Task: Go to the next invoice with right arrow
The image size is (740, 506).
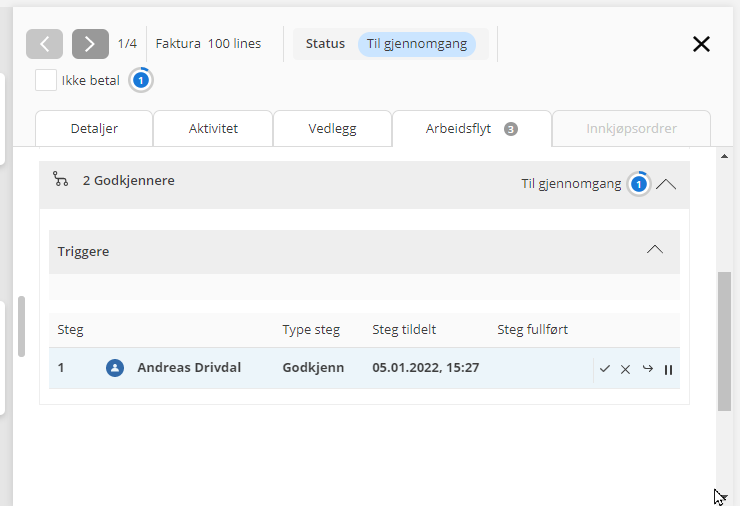Action: (90, 44)
